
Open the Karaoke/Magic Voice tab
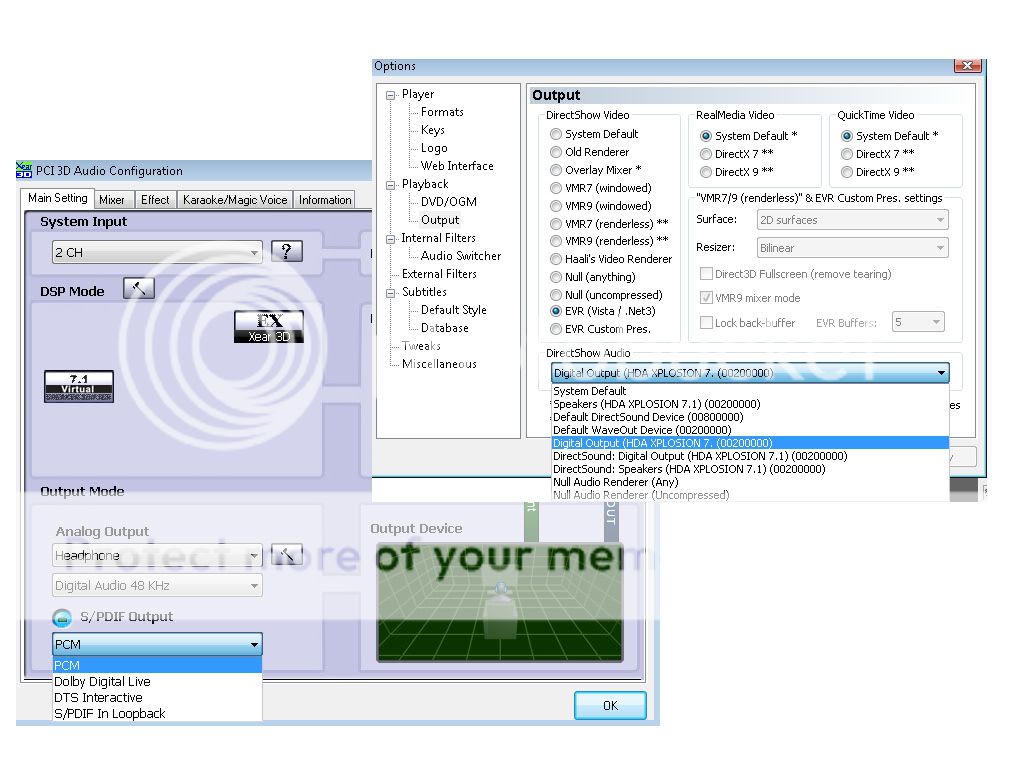point(235,200)
